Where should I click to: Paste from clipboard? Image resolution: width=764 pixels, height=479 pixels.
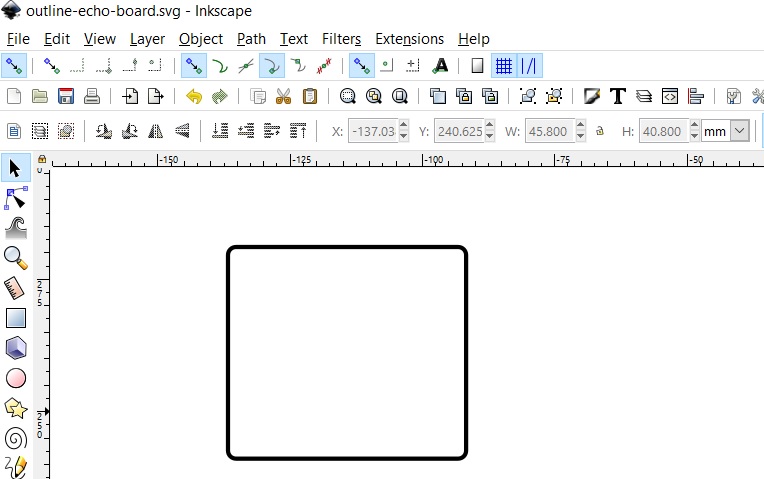tap(309, 96)
